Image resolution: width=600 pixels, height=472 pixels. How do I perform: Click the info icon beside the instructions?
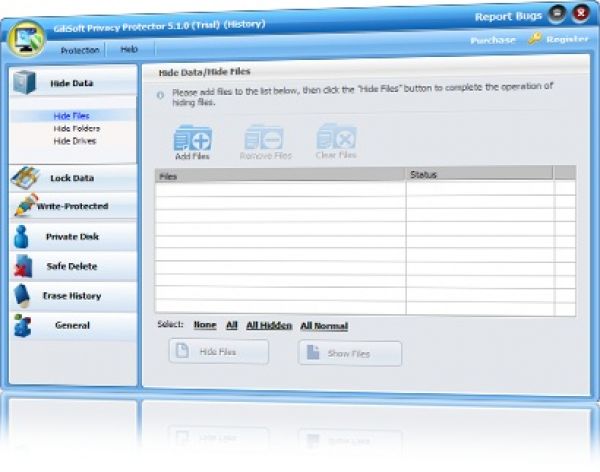click(x=160, y=95)
